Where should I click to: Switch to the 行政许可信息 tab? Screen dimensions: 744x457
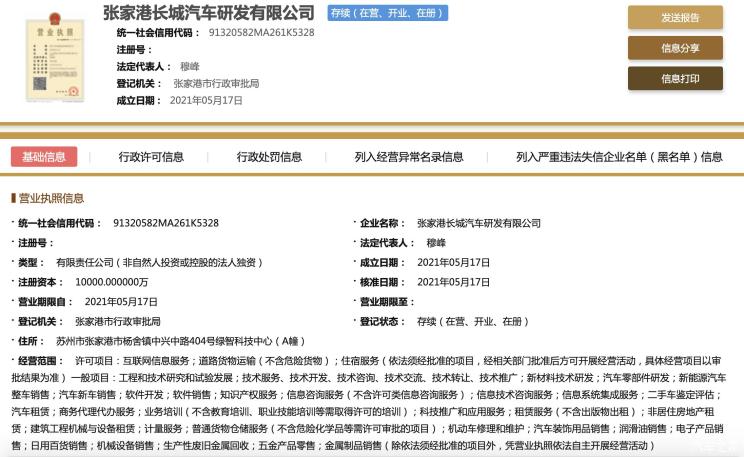pyautogui.click(x=151, y=156)
